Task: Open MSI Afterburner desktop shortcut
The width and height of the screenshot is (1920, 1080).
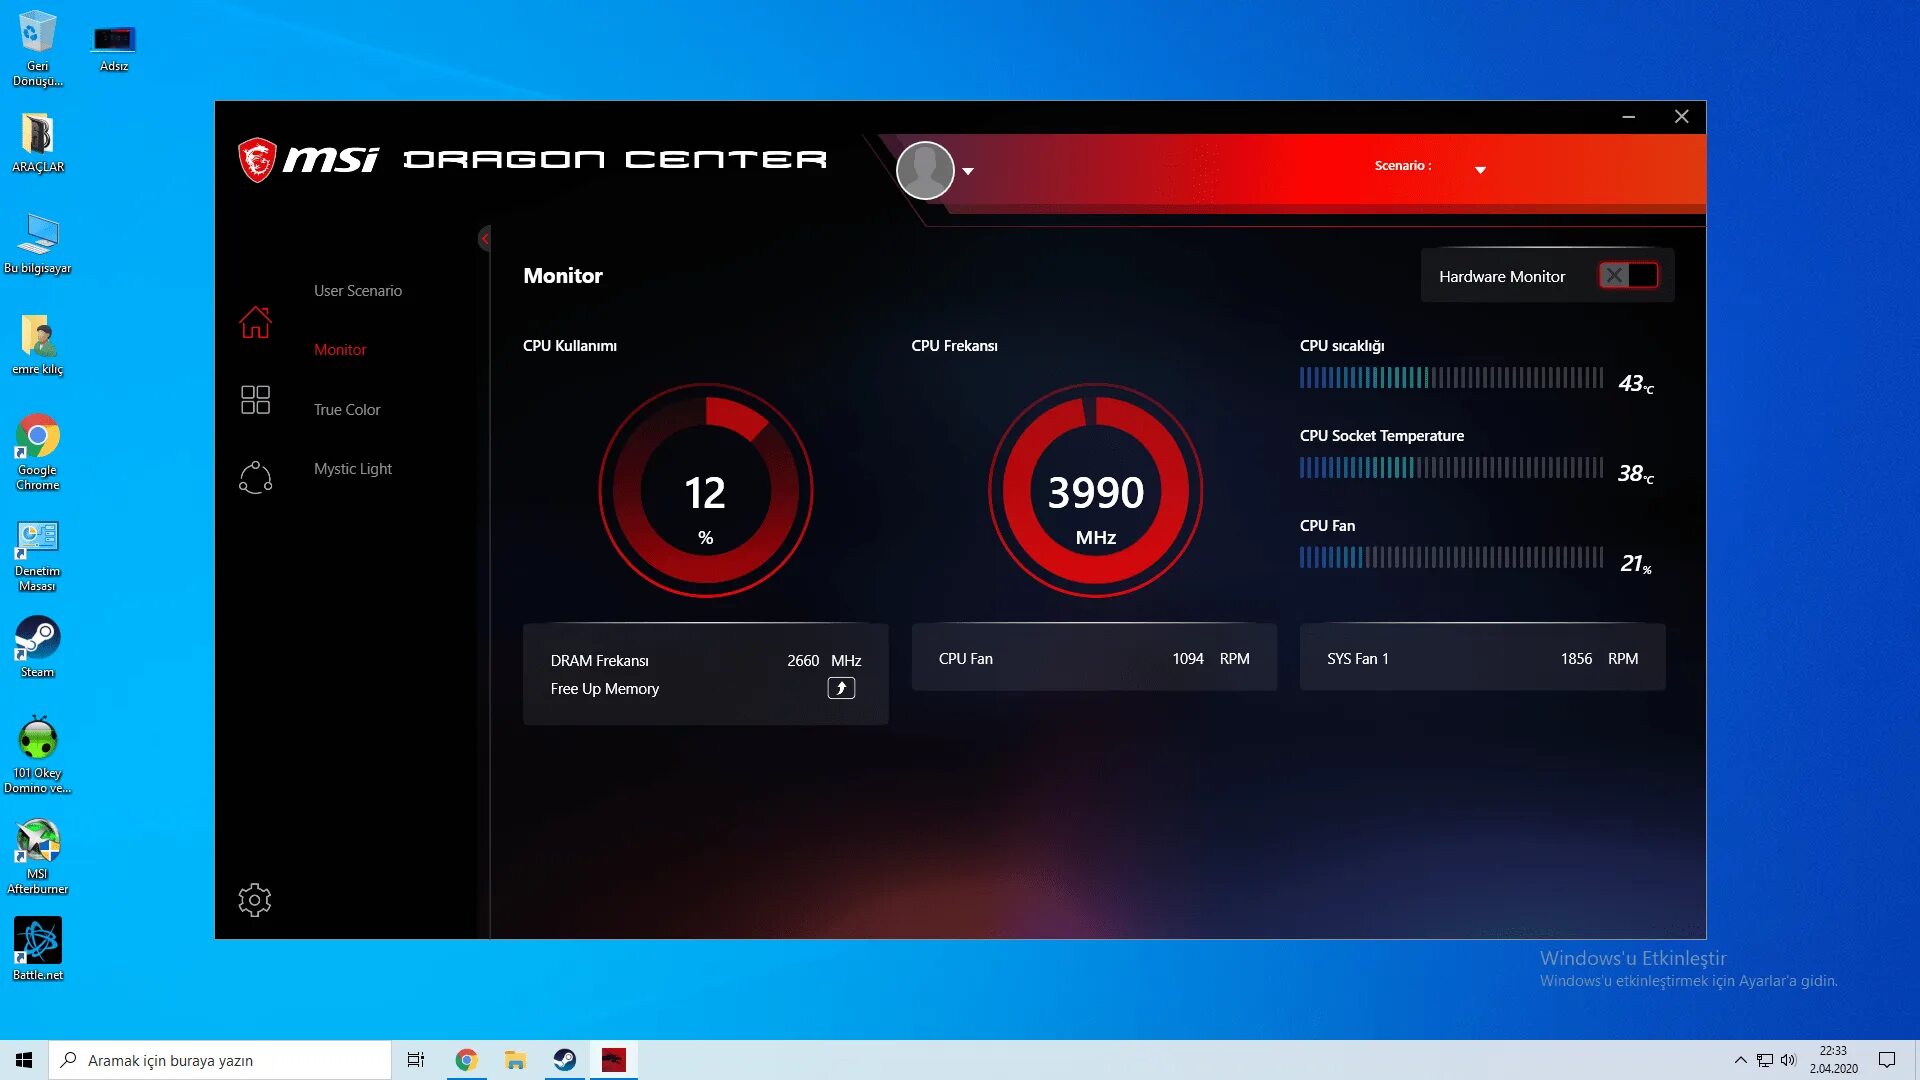Action: pyautogui.click(x=37, y=856)
